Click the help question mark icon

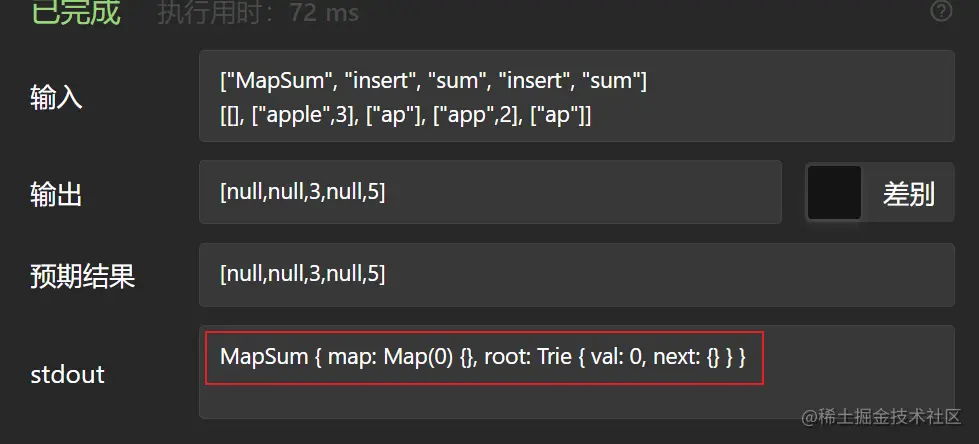[941, 11]
